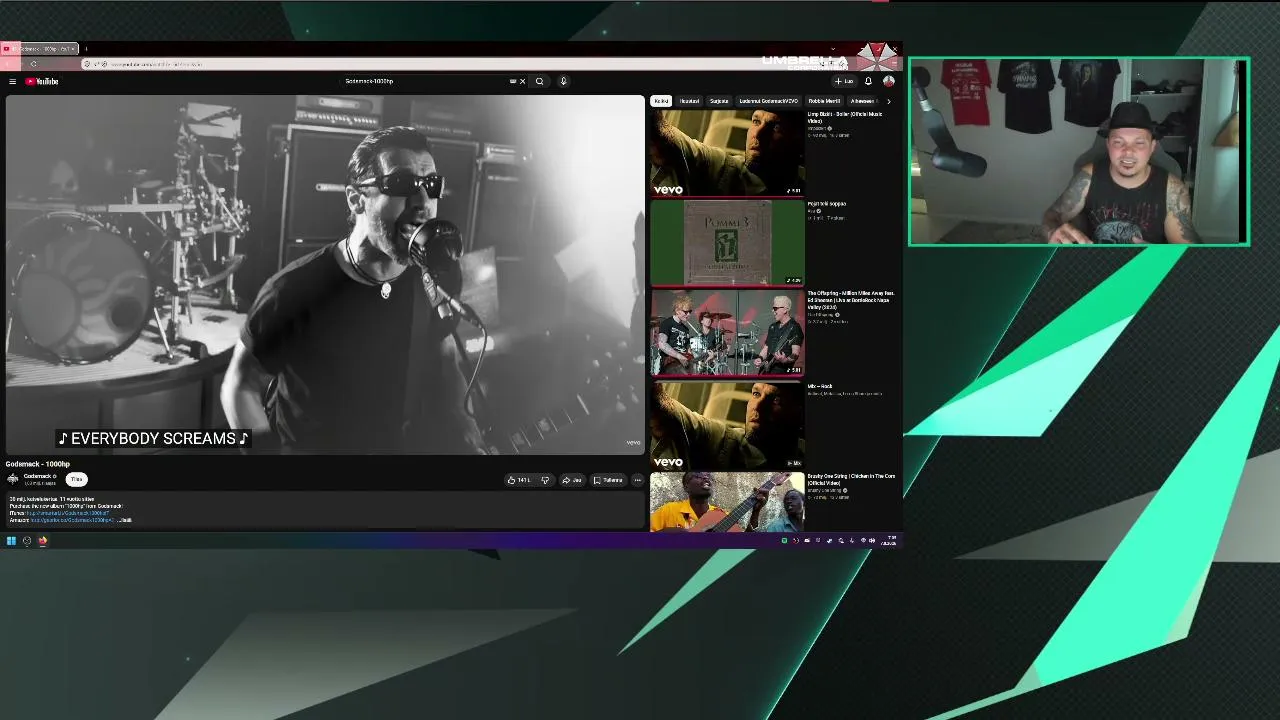The image size is (1280, 720).
Task: Open more actions three-dot menu
Action: point(637,480)
